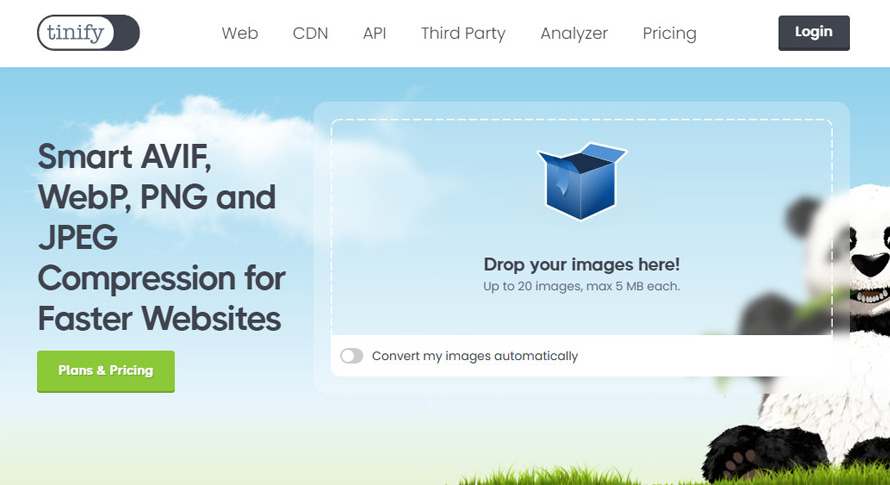Open the API navigation link
This screenshot has height=485, width=890.
coord(374,33)
